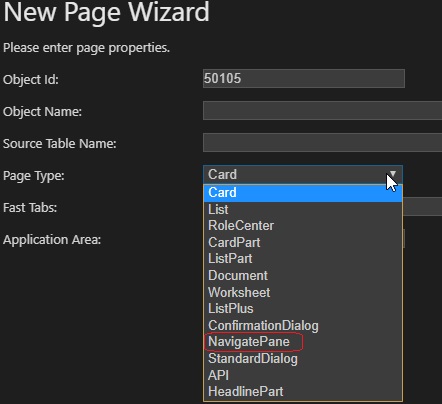Select ConfirmationDialog page type
This screenshot has height=404, width=442.
[x=303, y=325]
